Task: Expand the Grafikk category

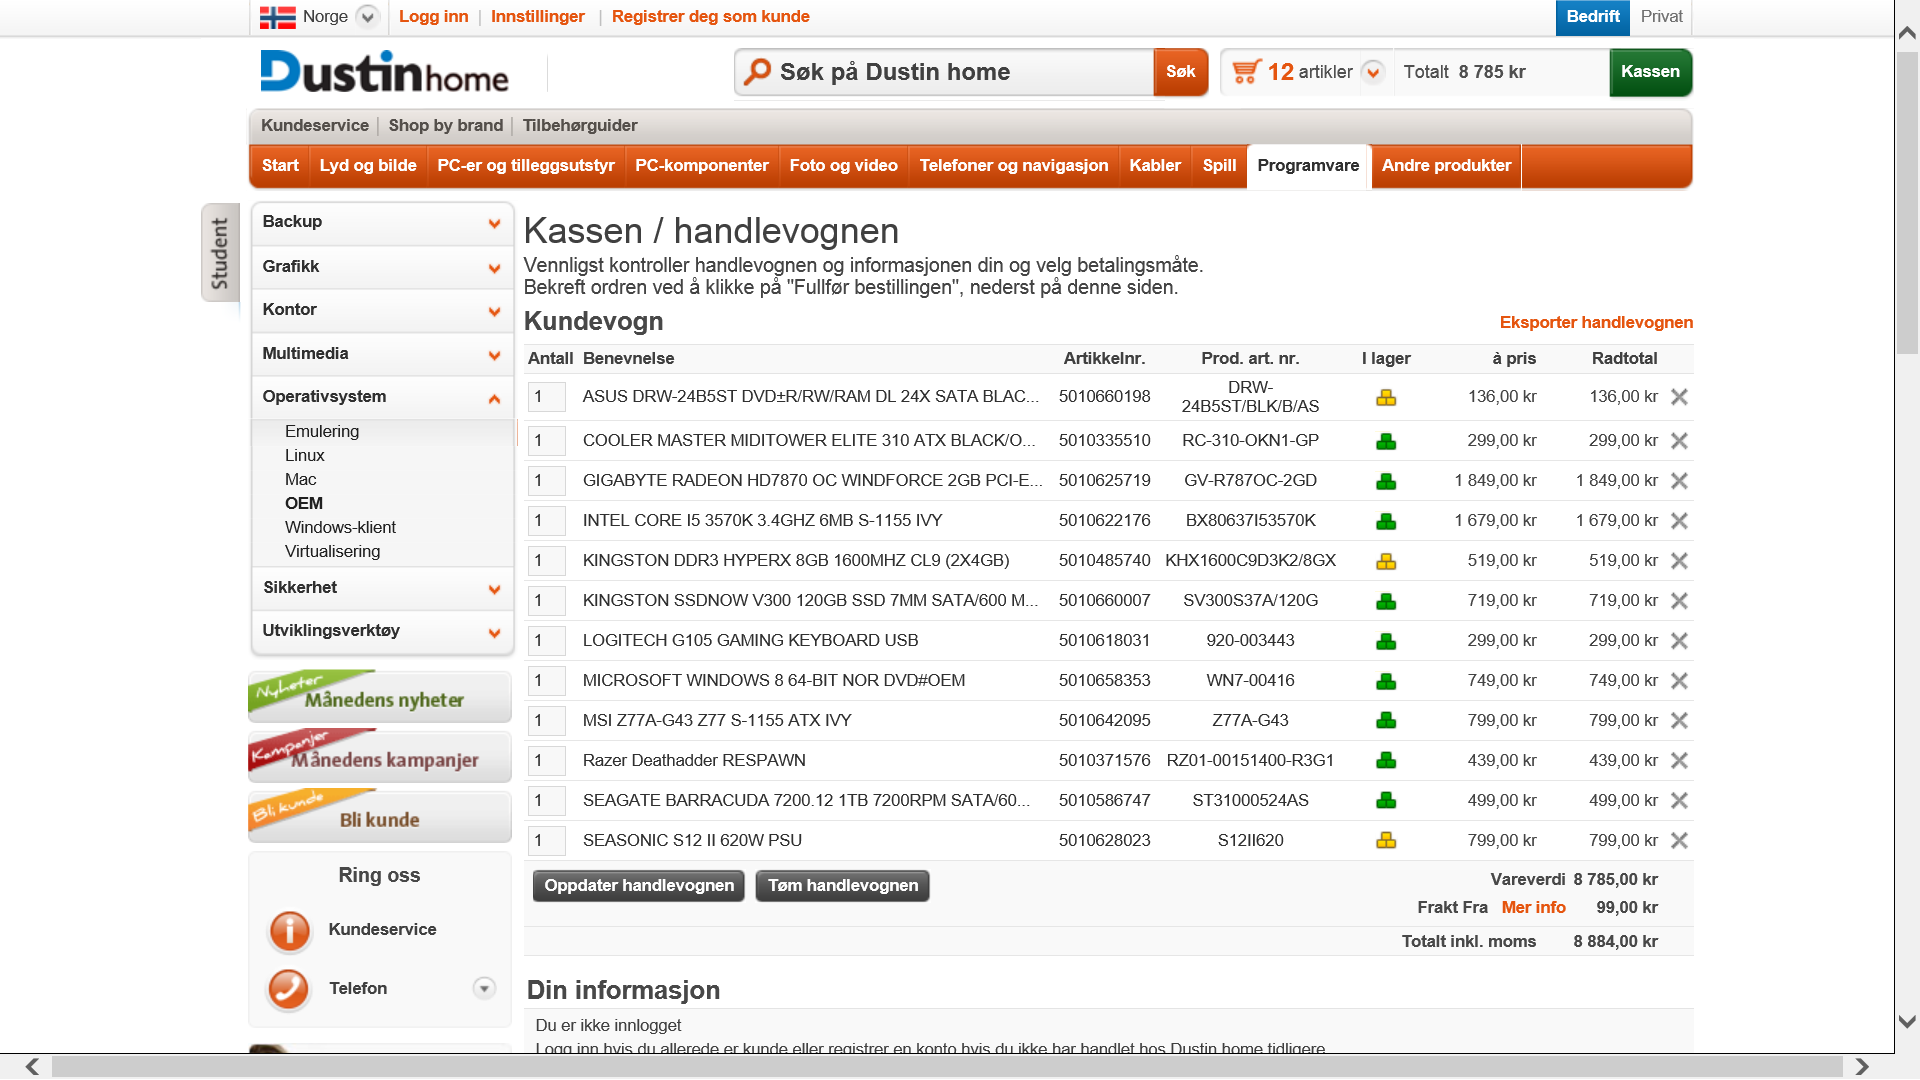Action: tap(494, 268)
